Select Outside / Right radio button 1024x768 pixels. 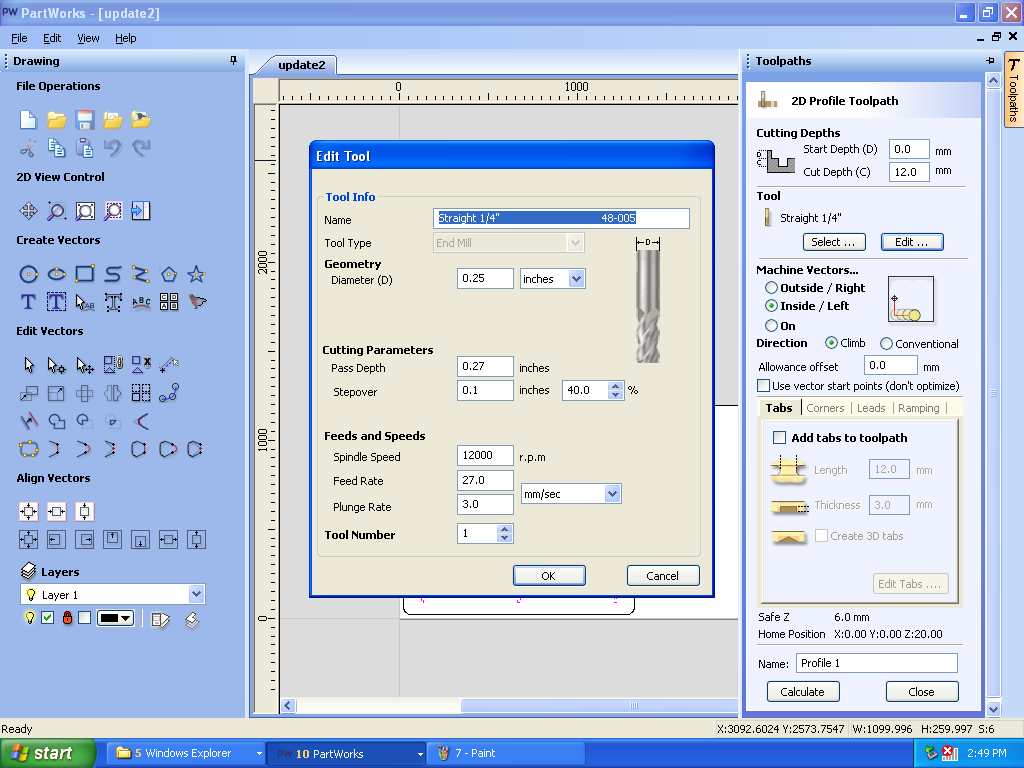click(771, 288)
